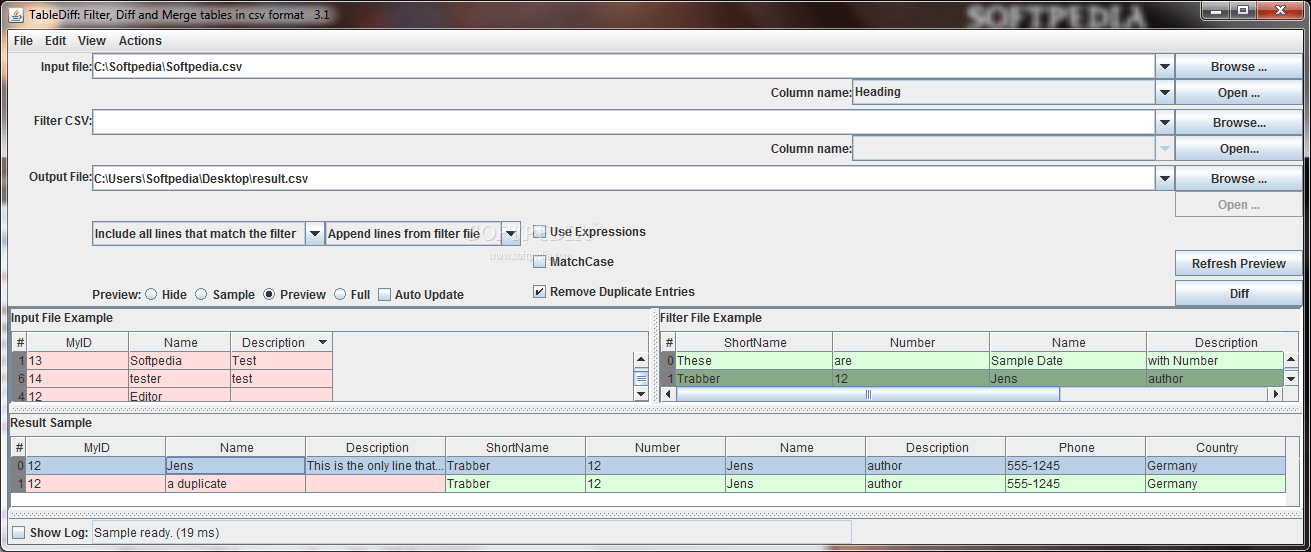The image size is (1311, 552).
Task: Click the ShortName header in Filter File Example
Action: [754, 343]
